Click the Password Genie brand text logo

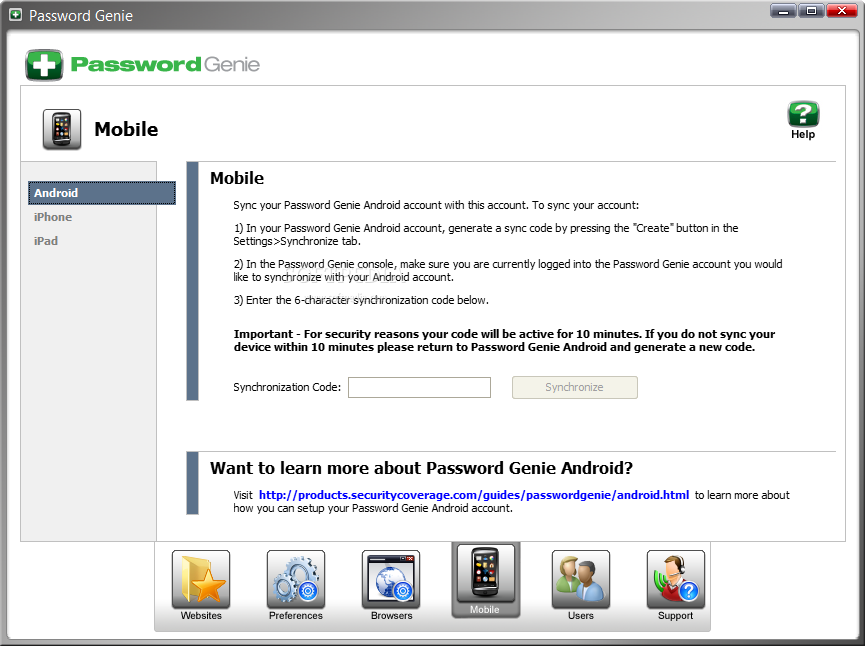tap(165, 65)
